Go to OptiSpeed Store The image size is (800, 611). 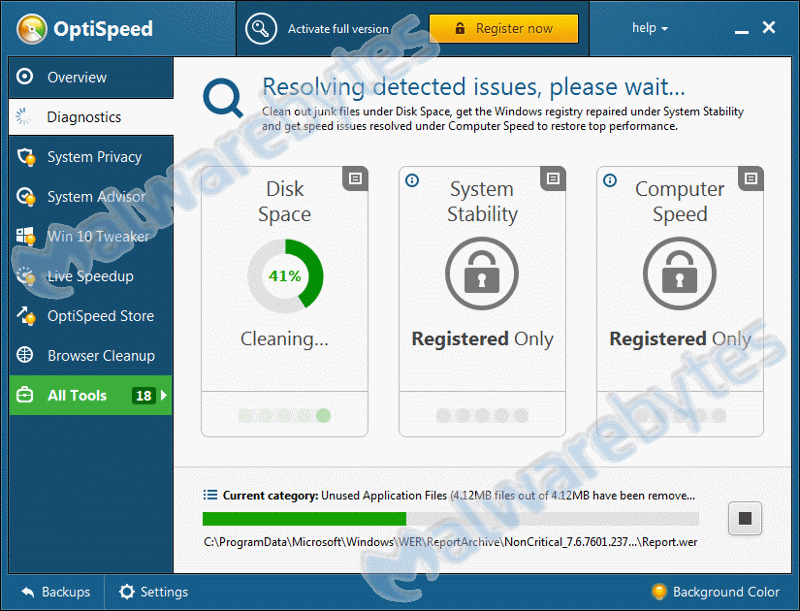[x=91, y=316]
